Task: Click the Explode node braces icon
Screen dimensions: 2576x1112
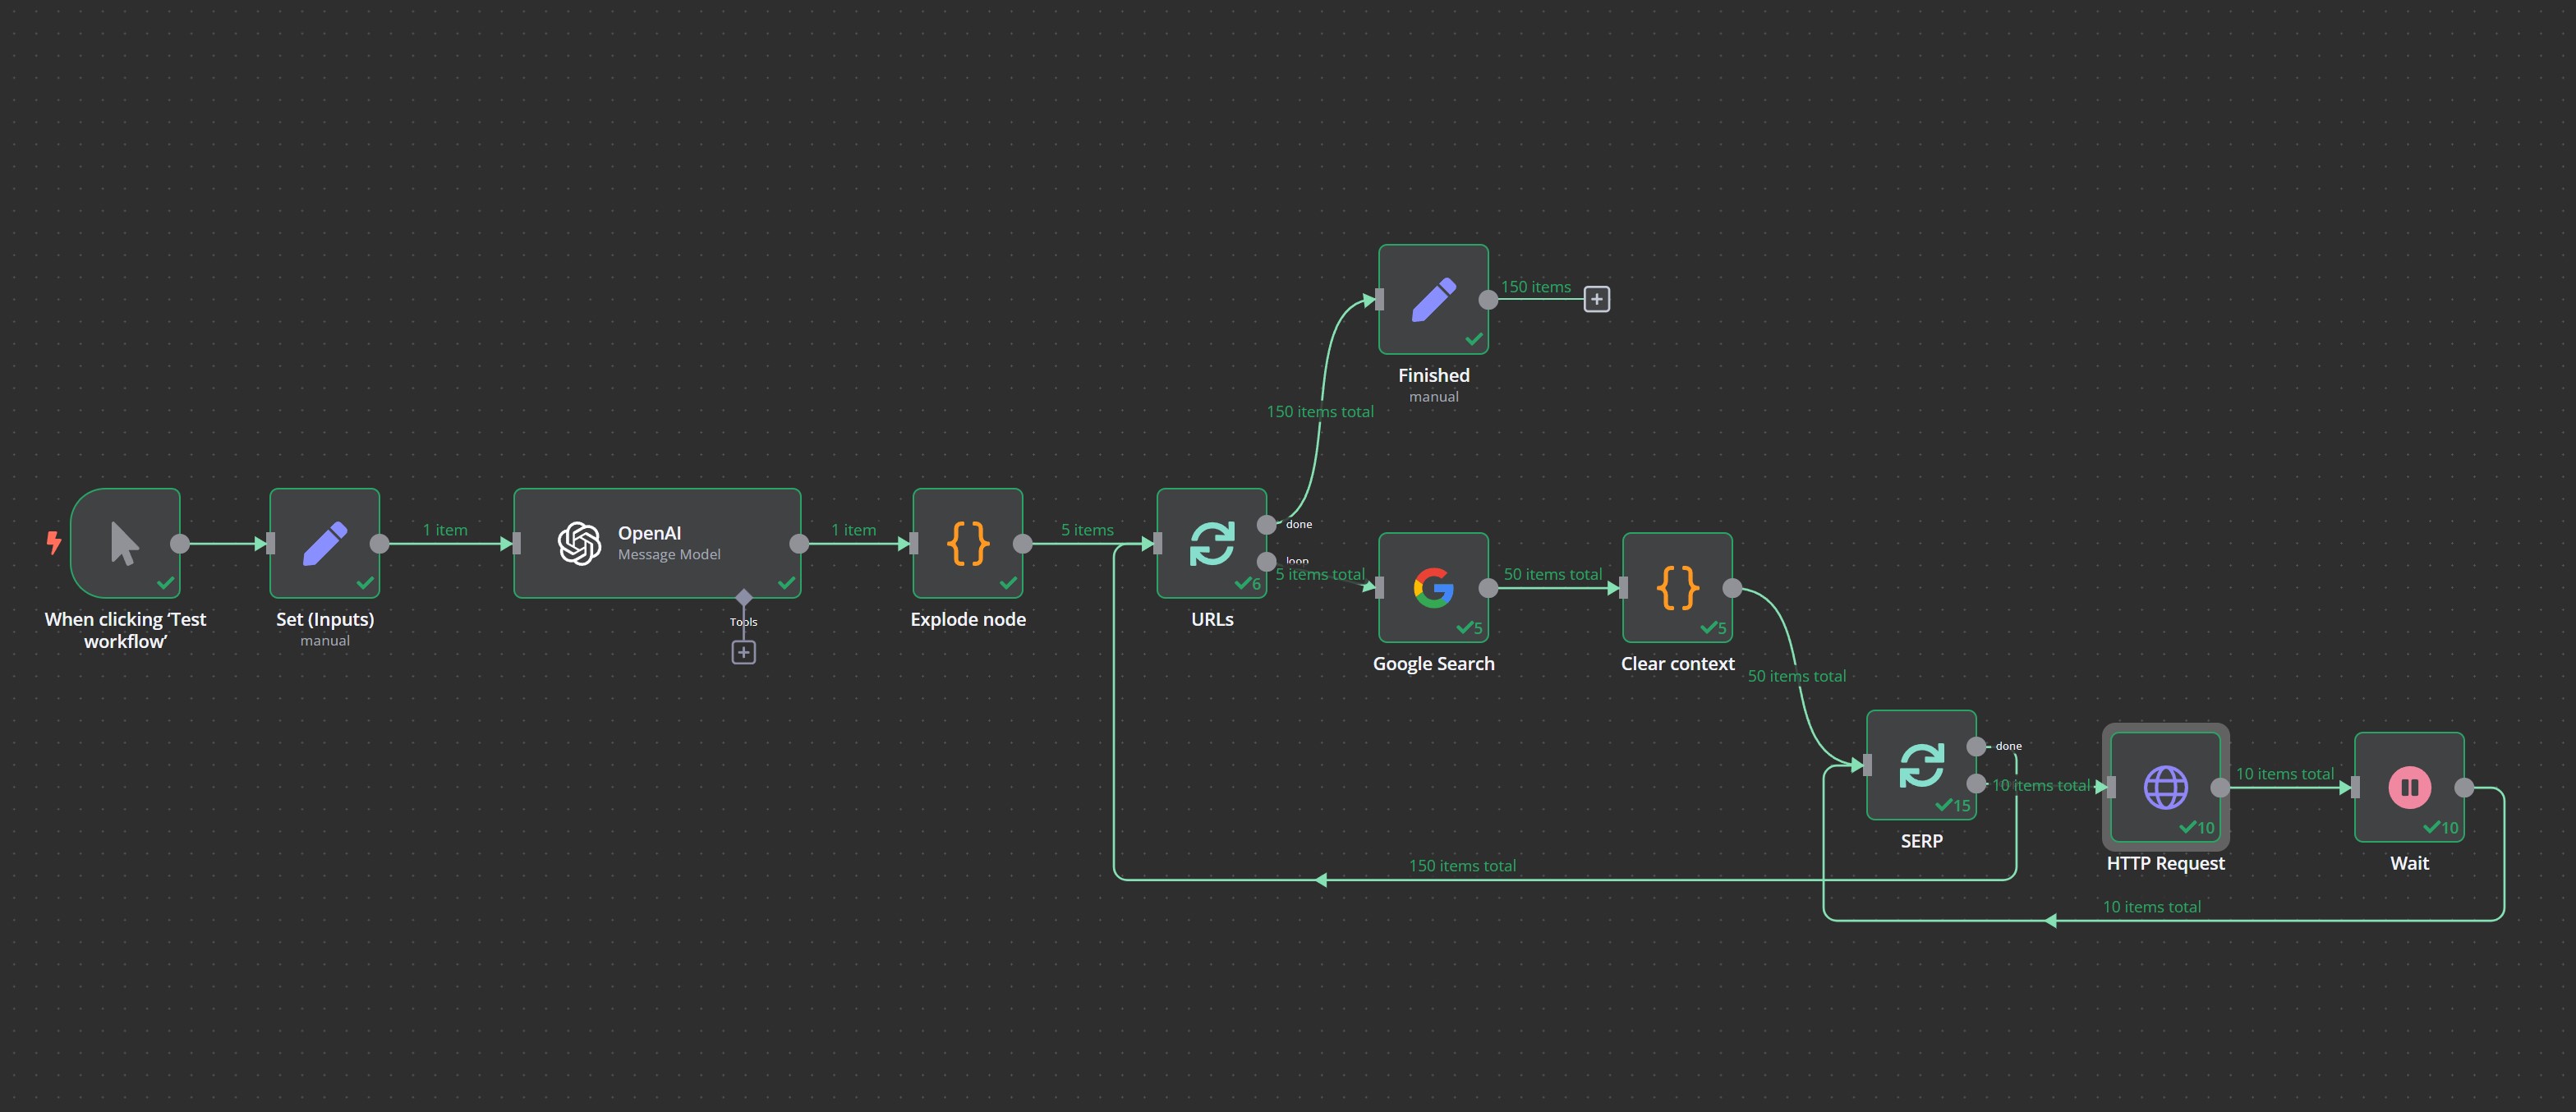Action: tap(967, 544)
